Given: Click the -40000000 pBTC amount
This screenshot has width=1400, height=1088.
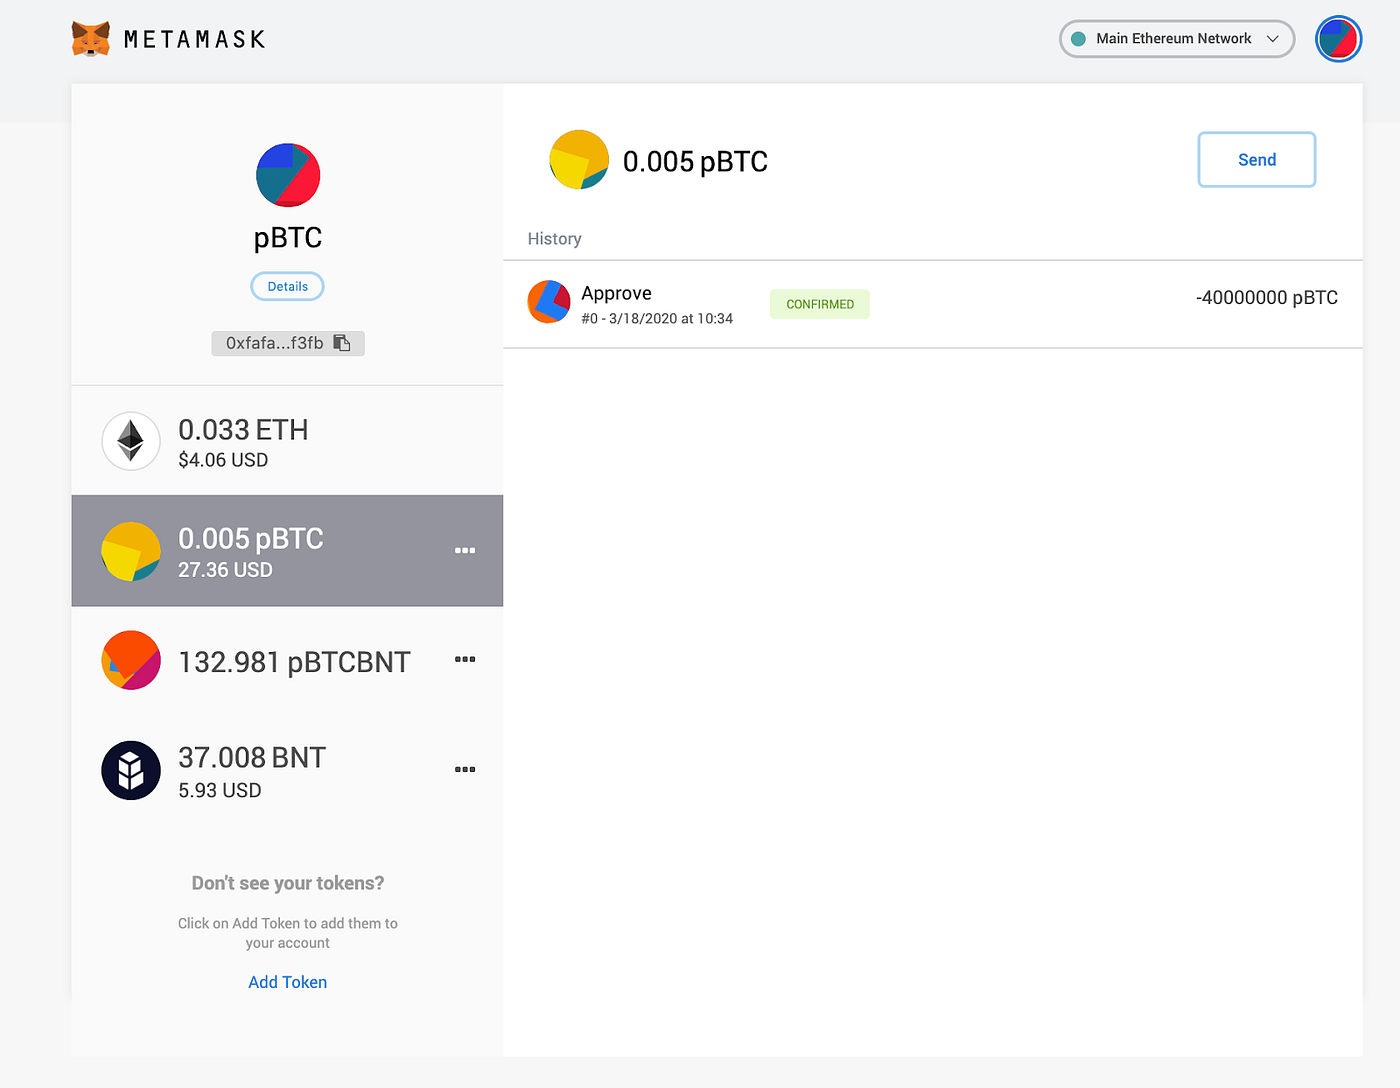Looking at the screenshot, I should [1267, 297].
